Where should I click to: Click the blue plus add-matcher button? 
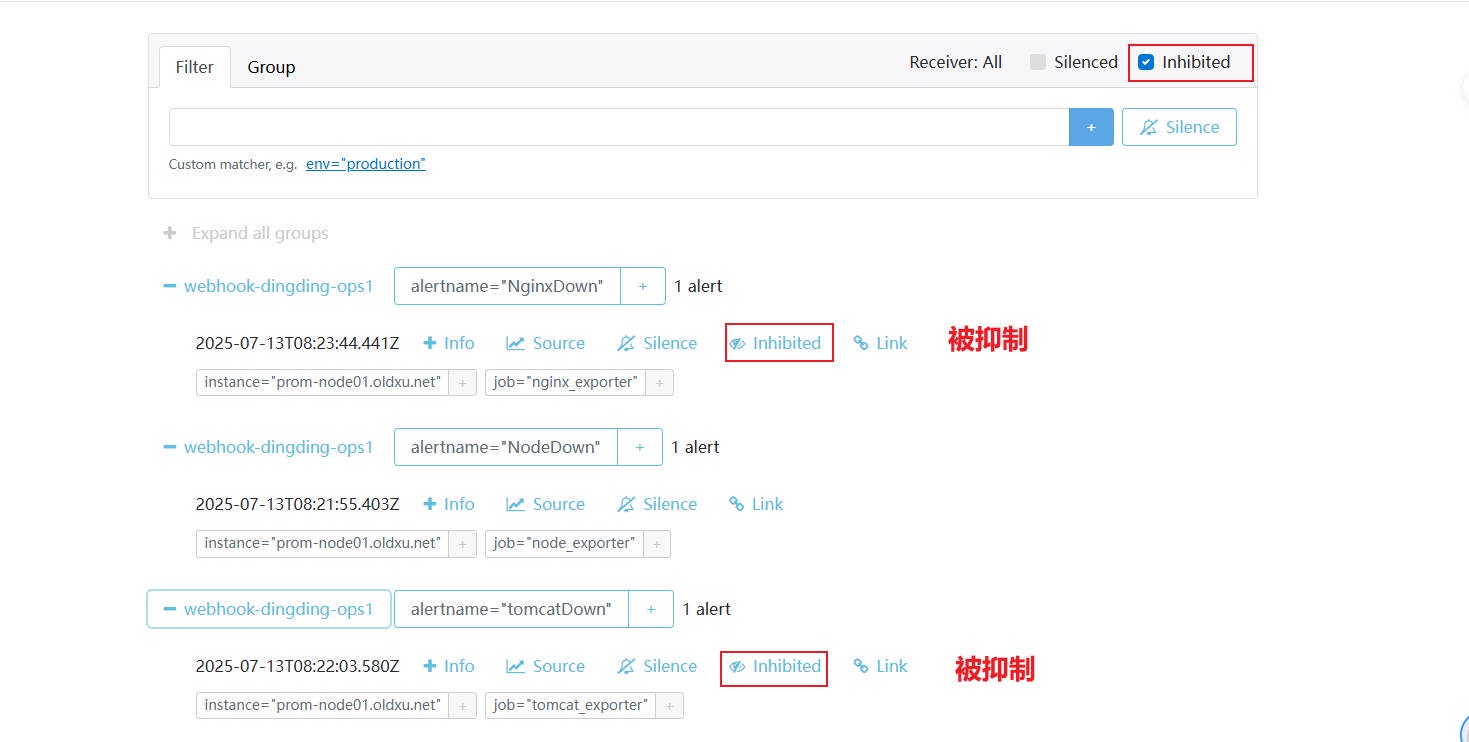[1091, 127]
